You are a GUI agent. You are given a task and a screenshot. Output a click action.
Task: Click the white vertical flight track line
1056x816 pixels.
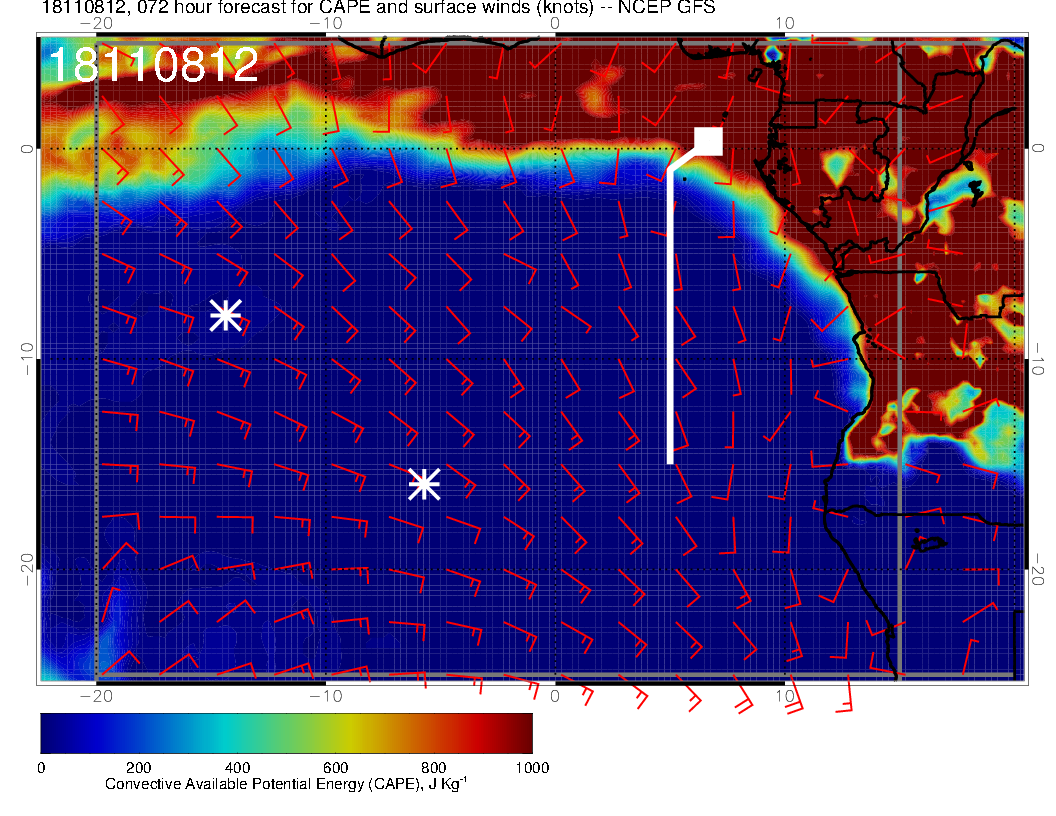tap(670, 316)
